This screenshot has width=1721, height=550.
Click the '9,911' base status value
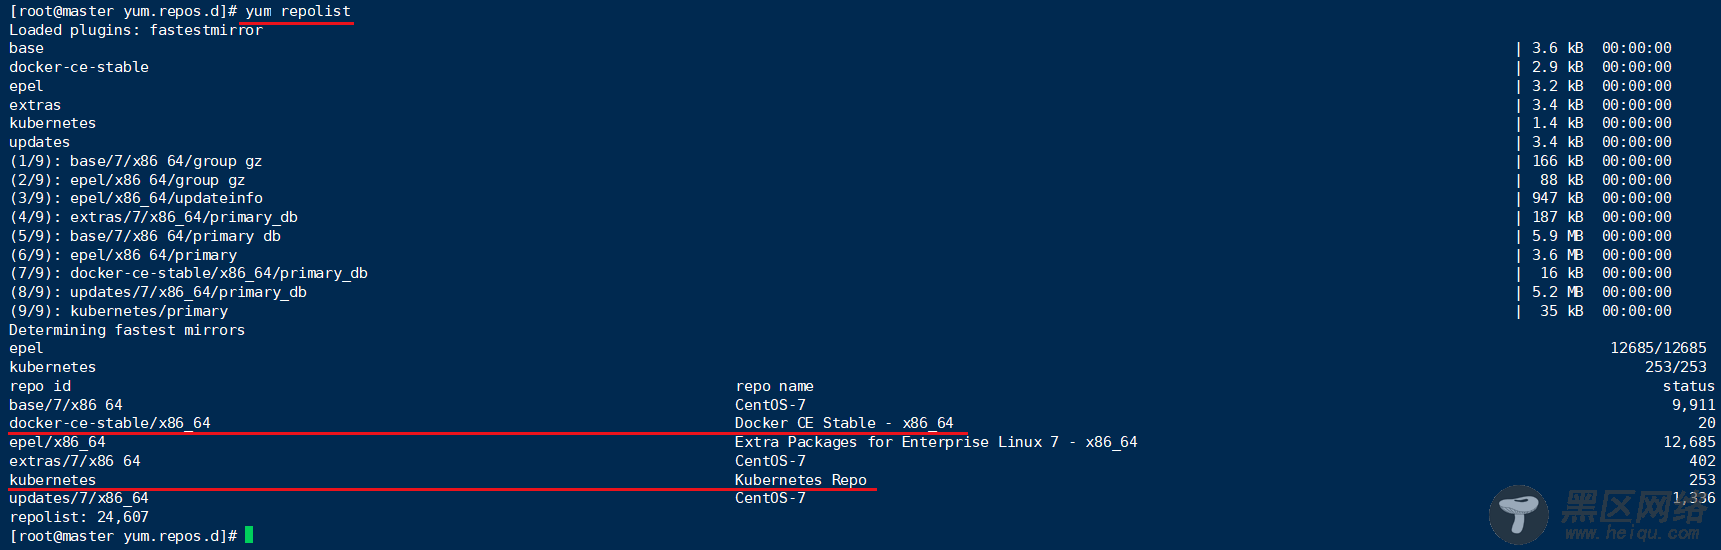pyautogui.click(x=1693, y=405)
